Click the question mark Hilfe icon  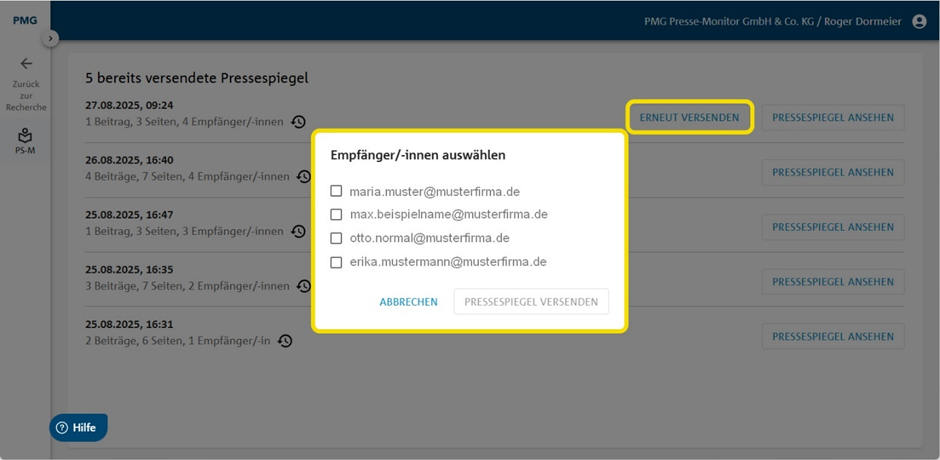click(61, 428)
